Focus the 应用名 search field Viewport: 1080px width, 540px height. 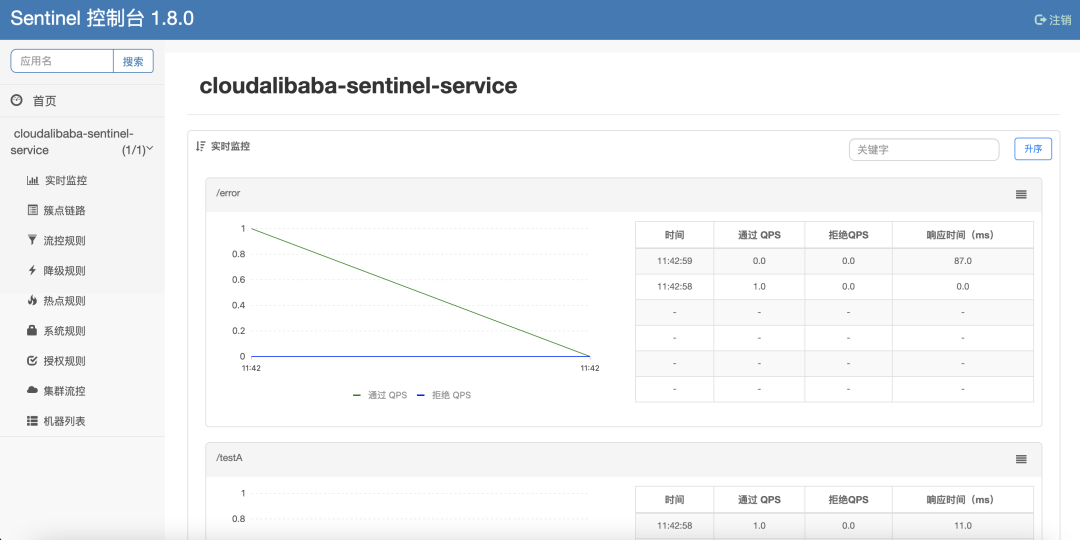click(62, 61)
